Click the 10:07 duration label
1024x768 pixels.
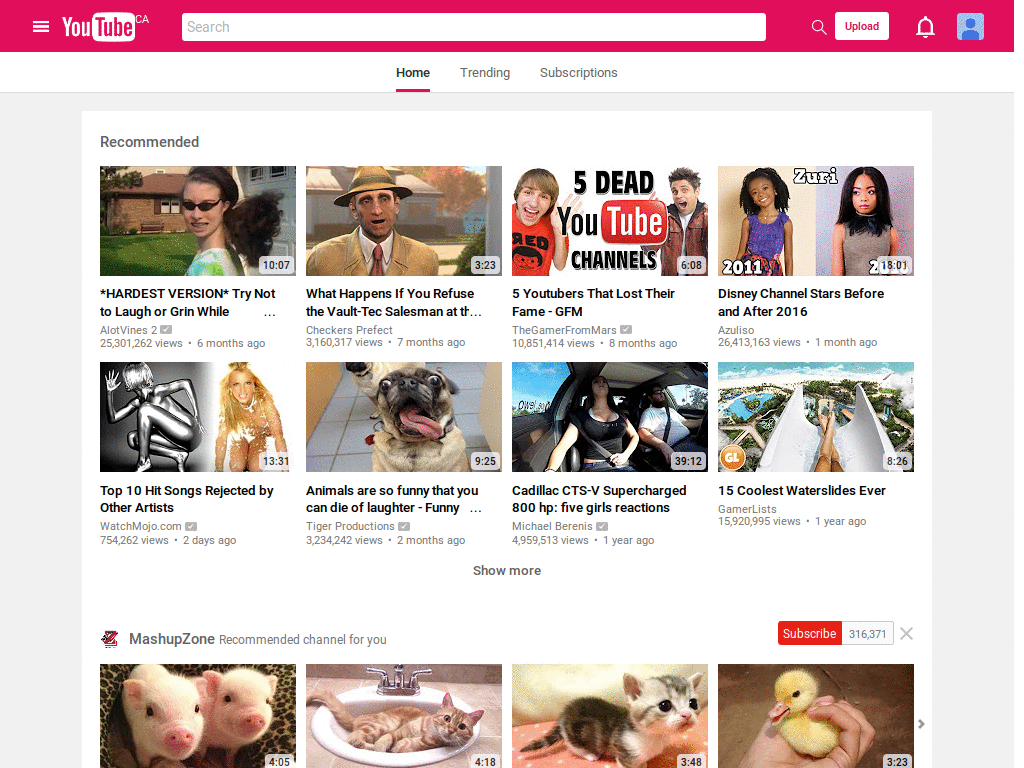(276, 265)
